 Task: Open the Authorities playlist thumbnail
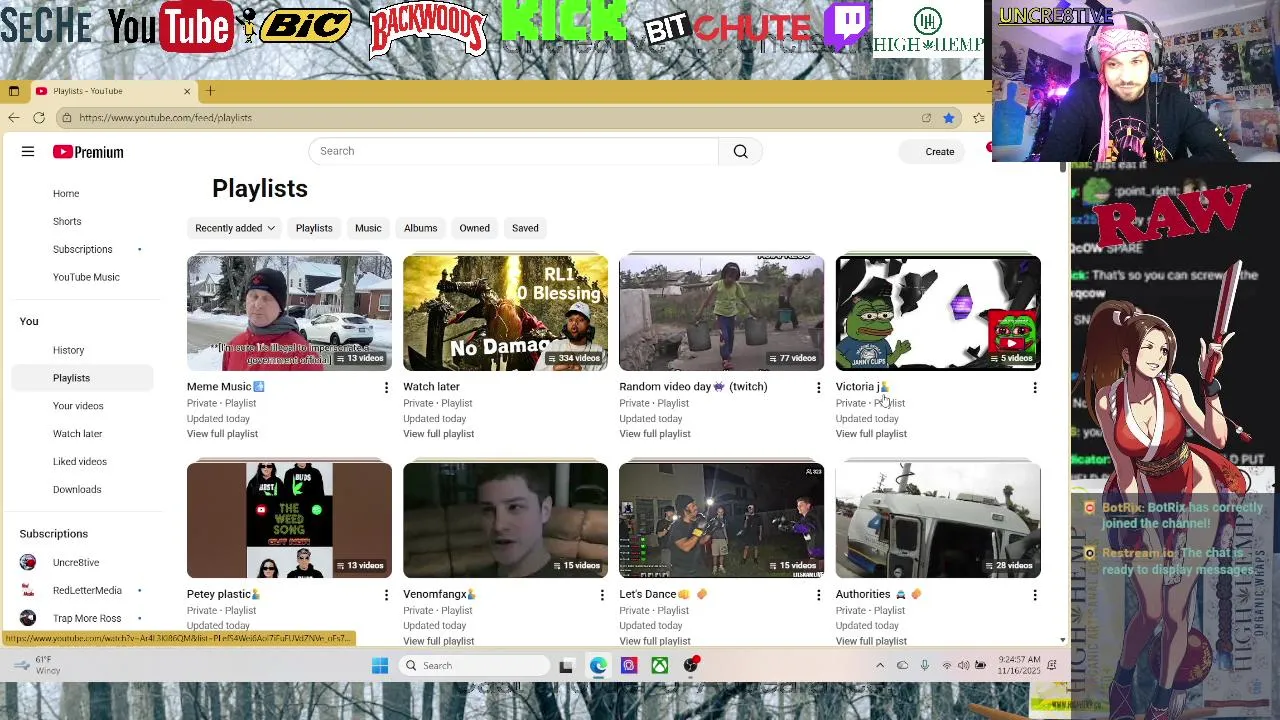pos(938,520)
